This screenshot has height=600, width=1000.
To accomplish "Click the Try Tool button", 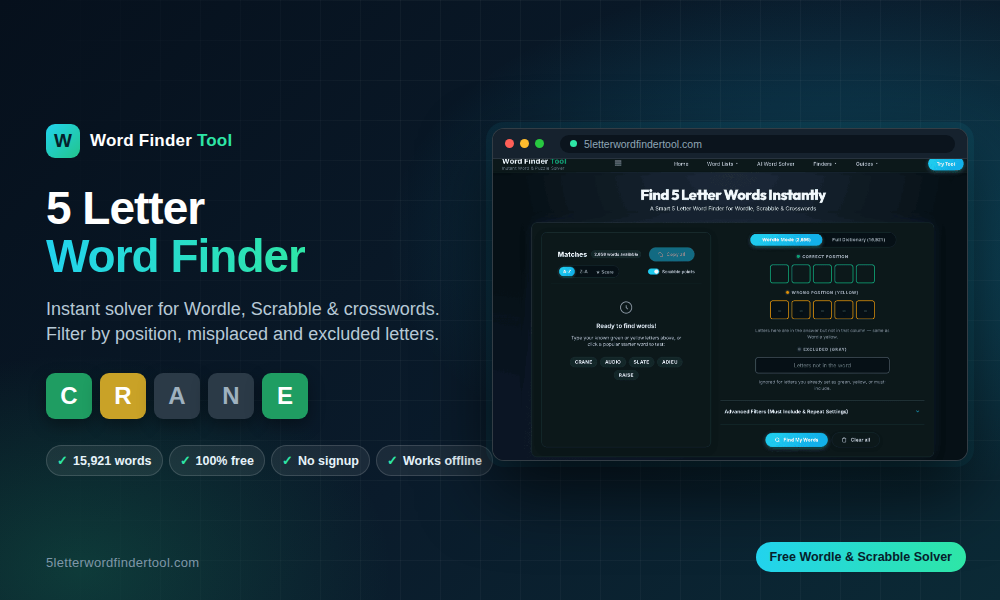I will (945, 164).
